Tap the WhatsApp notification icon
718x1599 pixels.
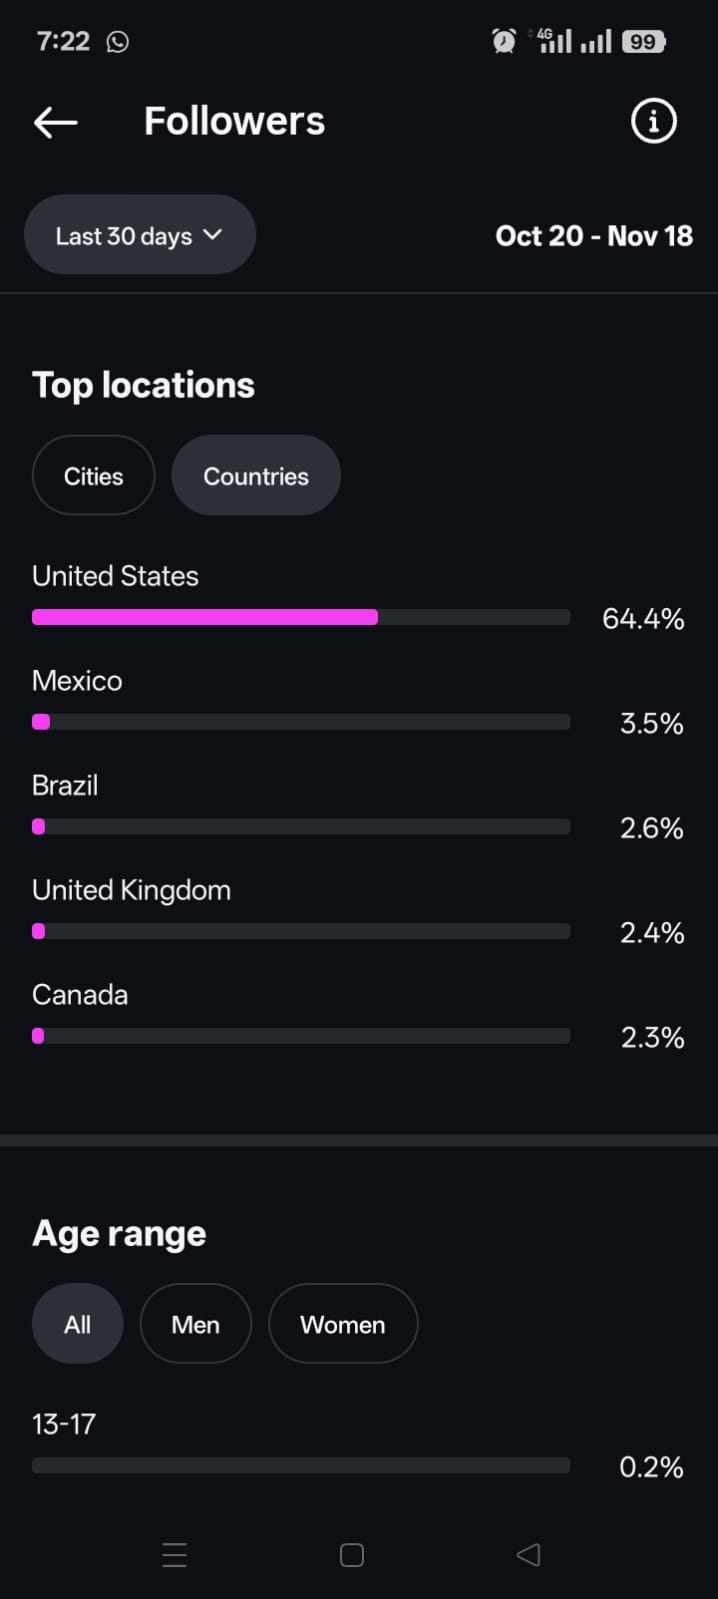click(x=118, y=42)
